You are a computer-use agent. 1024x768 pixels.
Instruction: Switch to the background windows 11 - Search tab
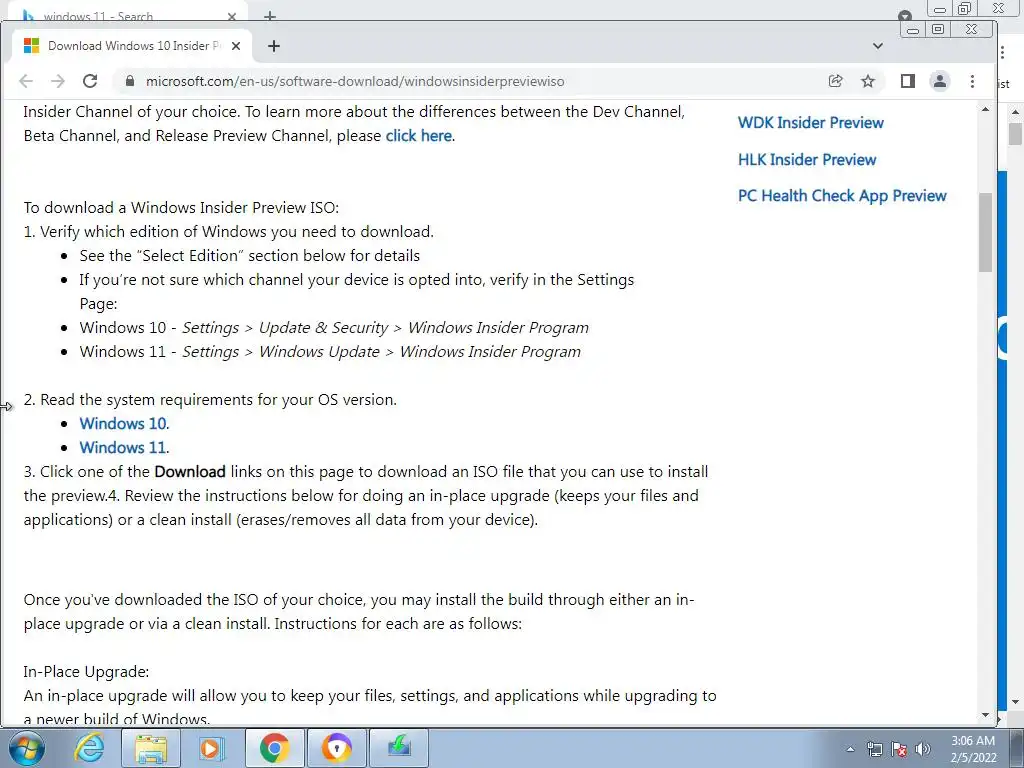point(98,16)
